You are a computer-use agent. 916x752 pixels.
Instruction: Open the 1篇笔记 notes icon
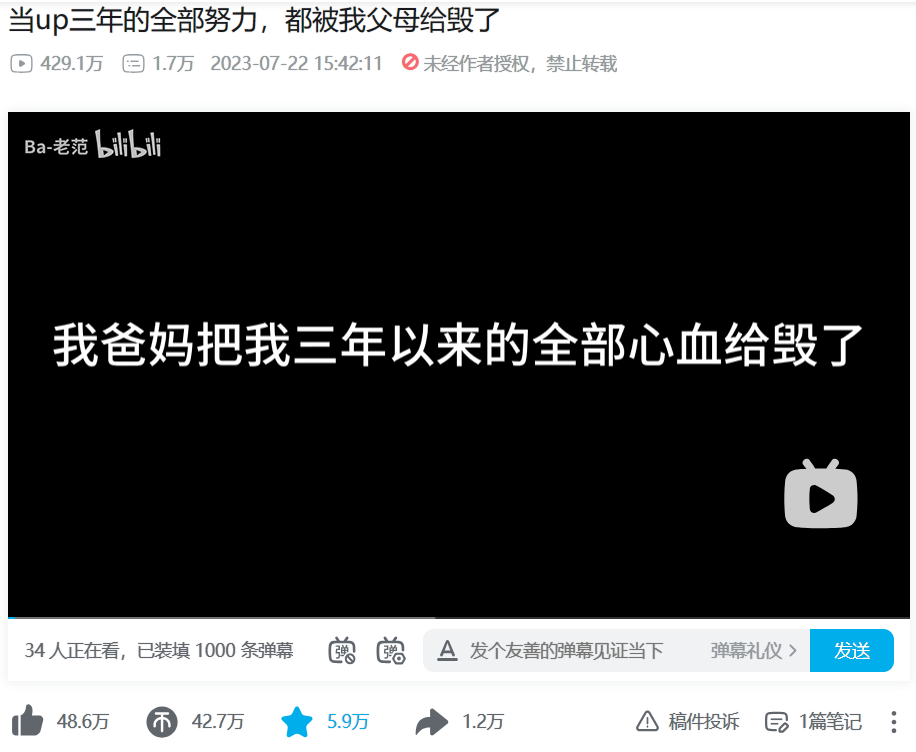(777, 722)
